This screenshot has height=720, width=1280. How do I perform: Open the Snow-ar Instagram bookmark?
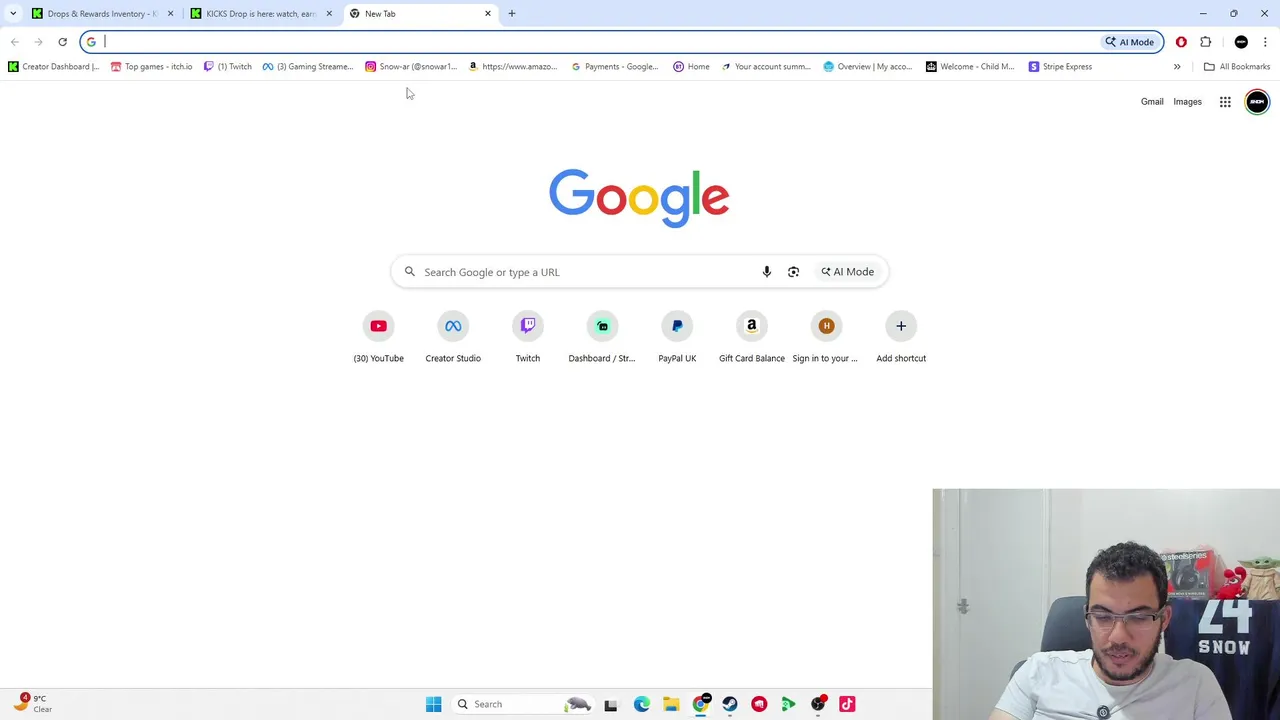pyautogui.click(x=411, y=67)
